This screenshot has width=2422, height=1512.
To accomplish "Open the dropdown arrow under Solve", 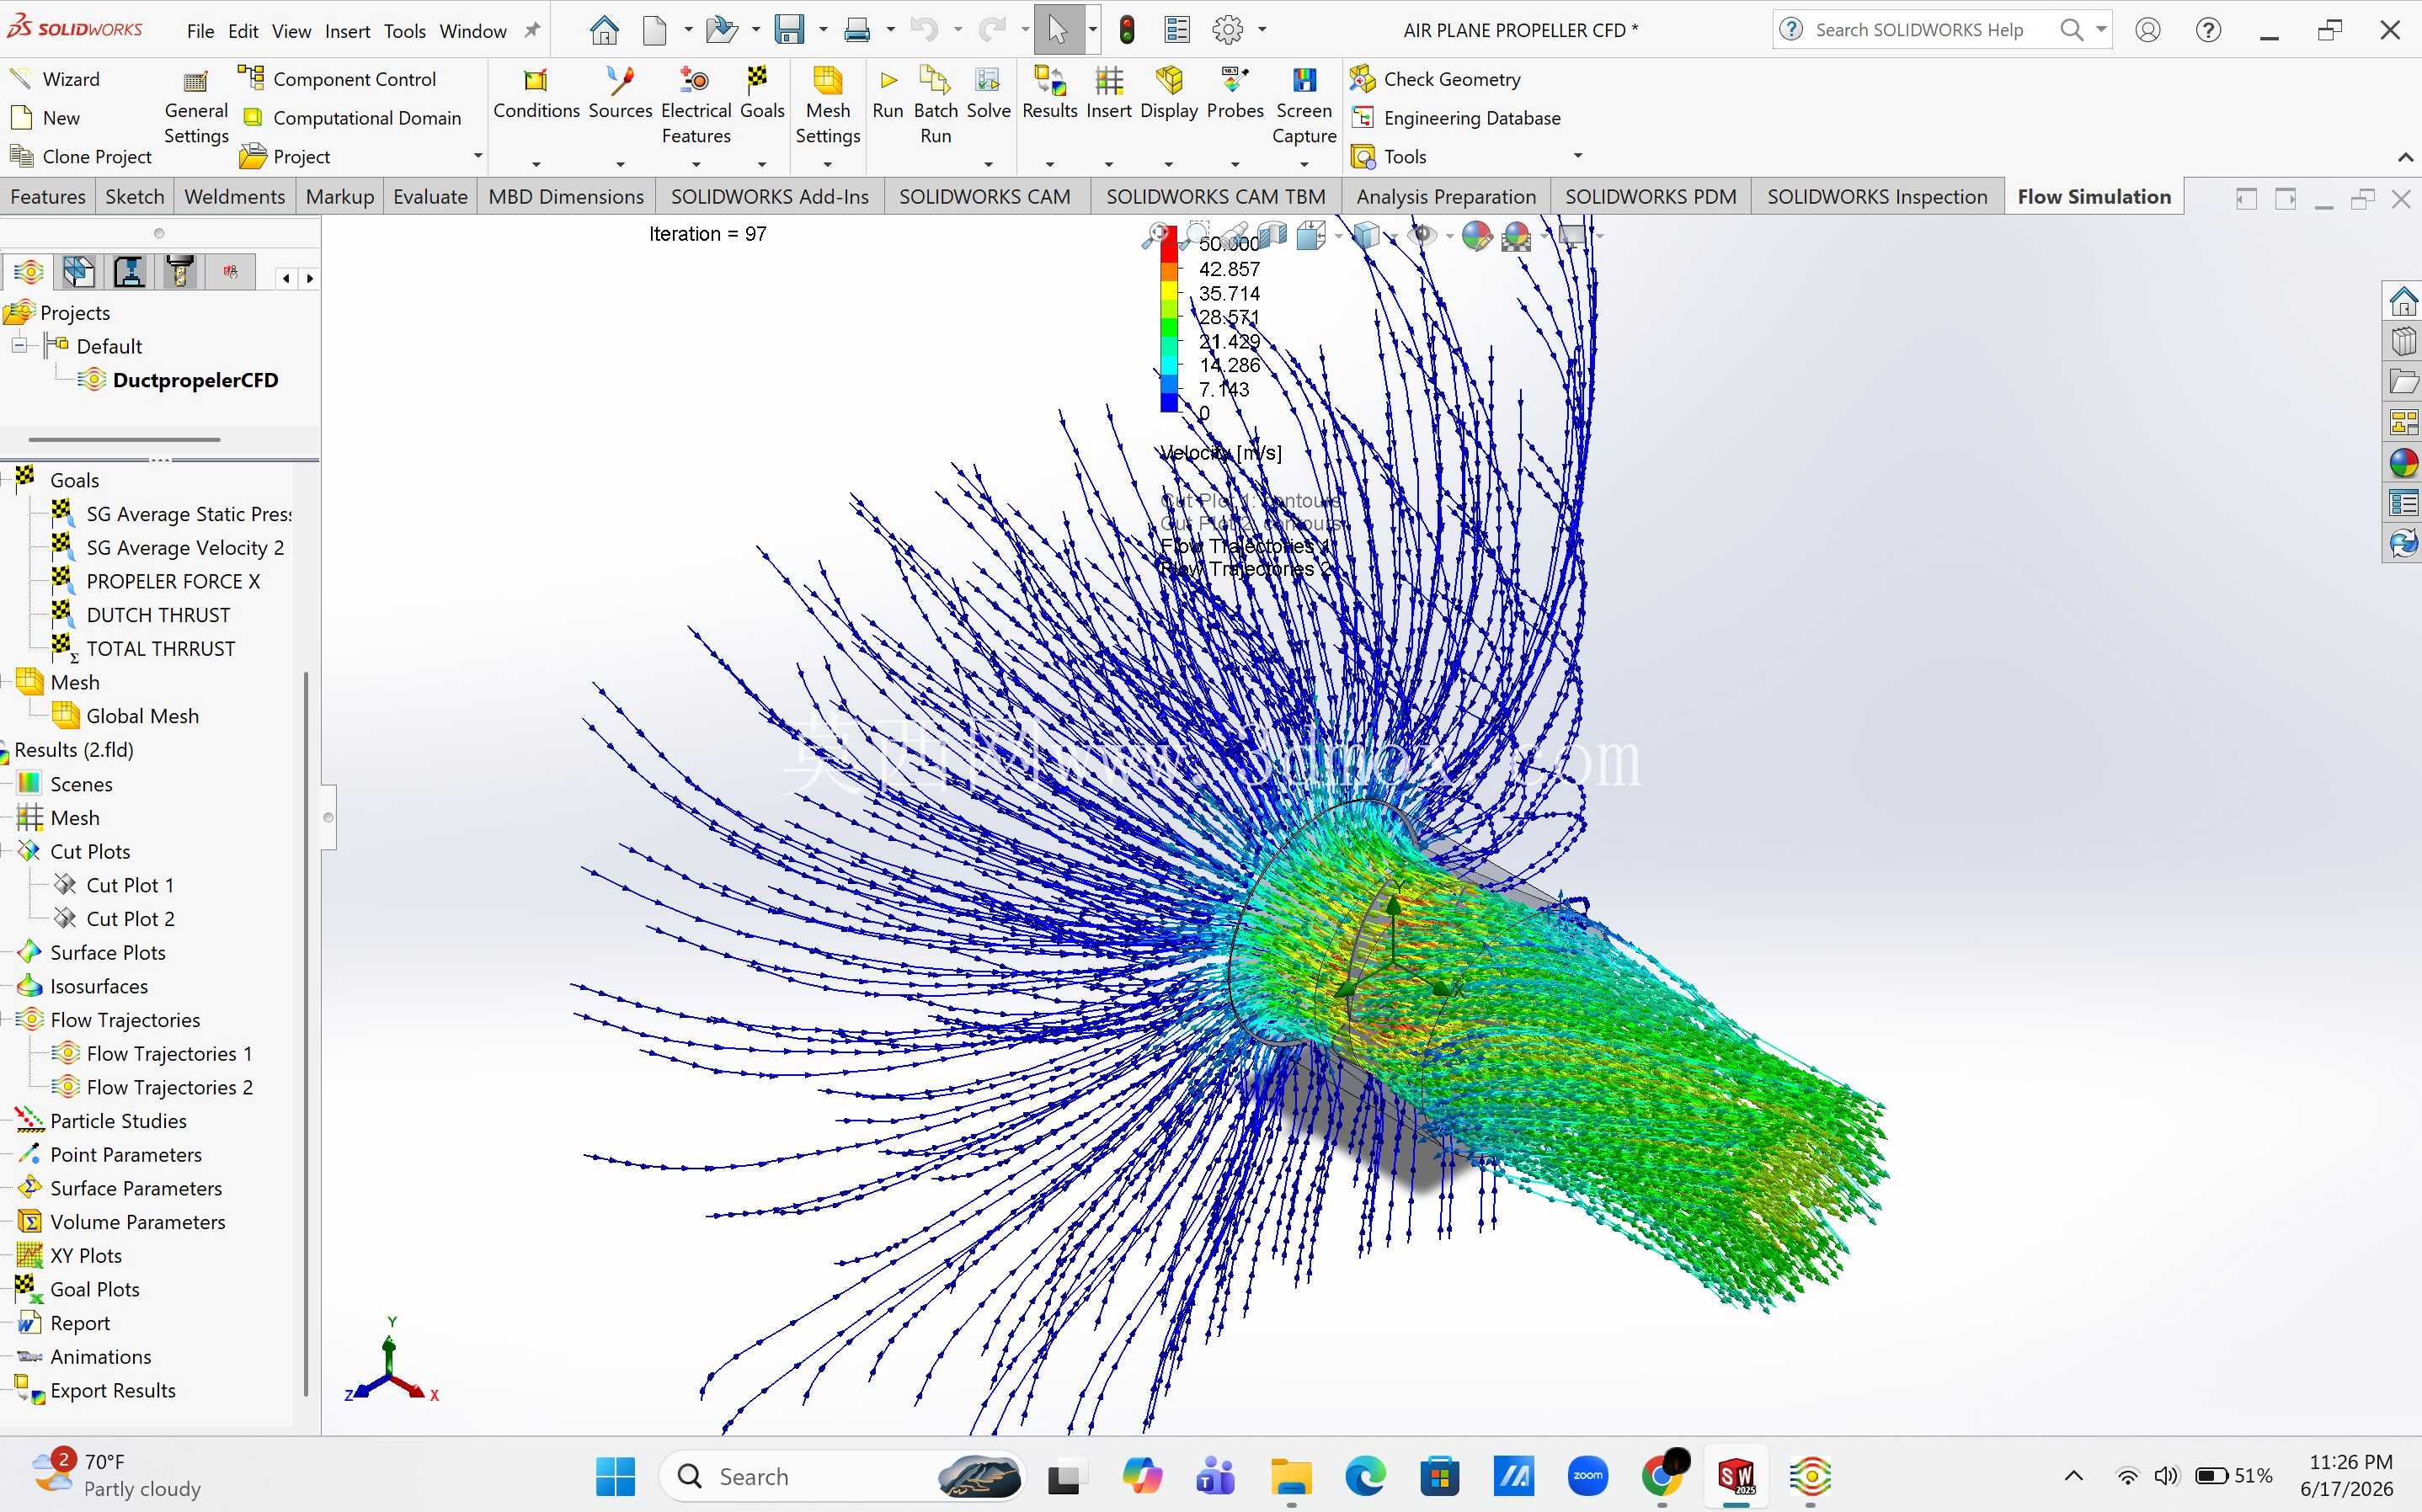I will pyautogui.click(x=988, y=163).
